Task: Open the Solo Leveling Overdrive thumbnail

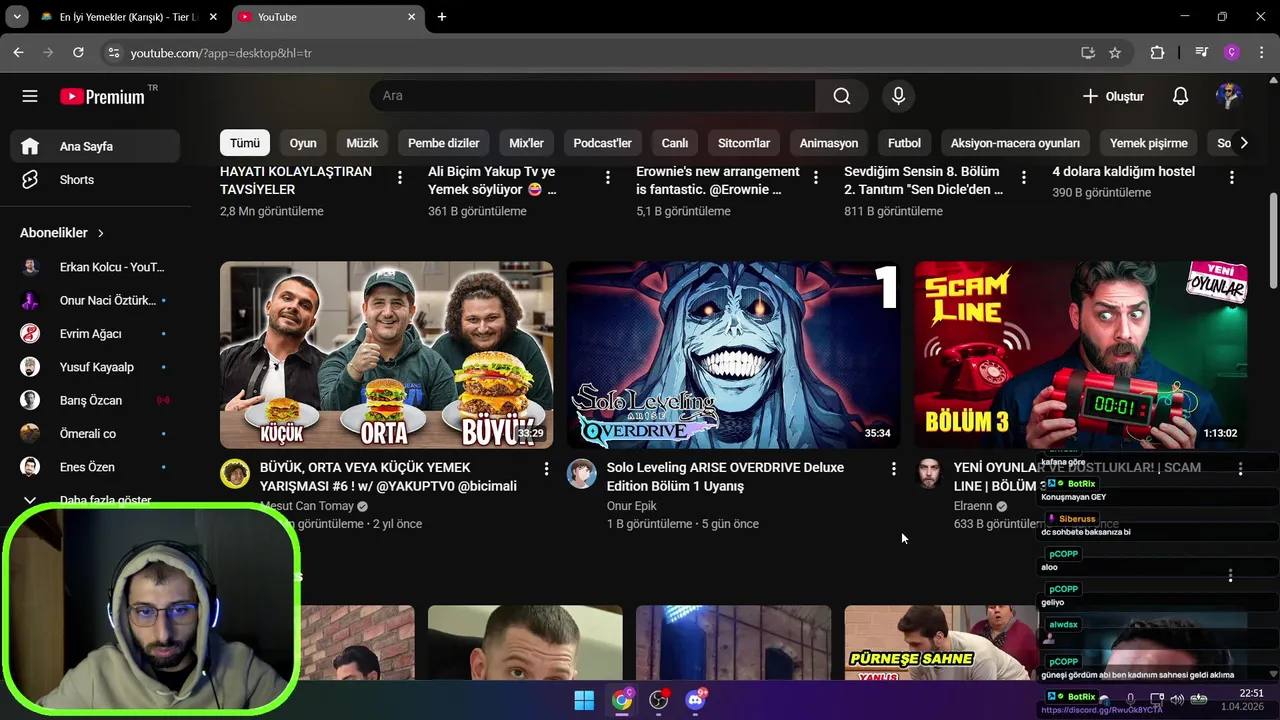Action: pyautogui.click(x=733, y=355)
